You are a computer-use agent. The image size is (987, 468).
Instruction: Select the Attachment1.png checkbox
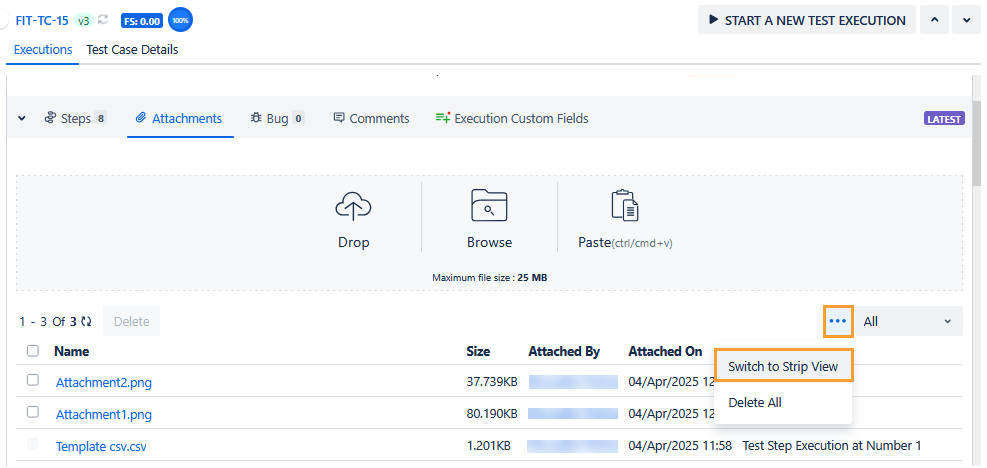[x=33, y=413]
